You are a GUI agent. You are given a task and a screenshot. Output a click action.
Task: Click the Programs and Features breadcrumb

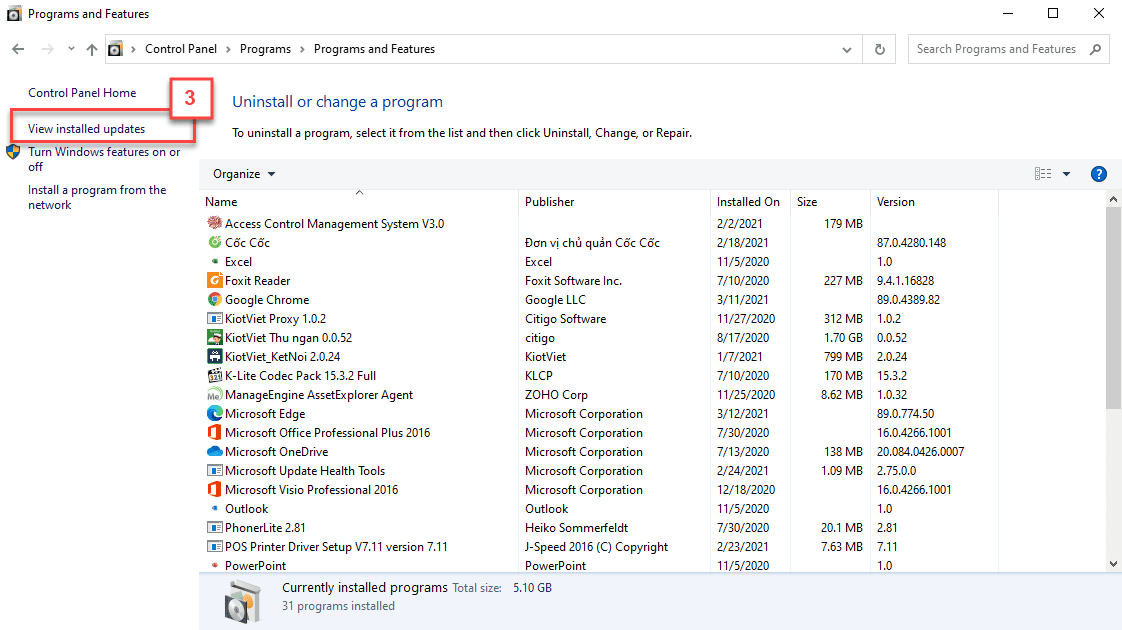click(374, 49)
